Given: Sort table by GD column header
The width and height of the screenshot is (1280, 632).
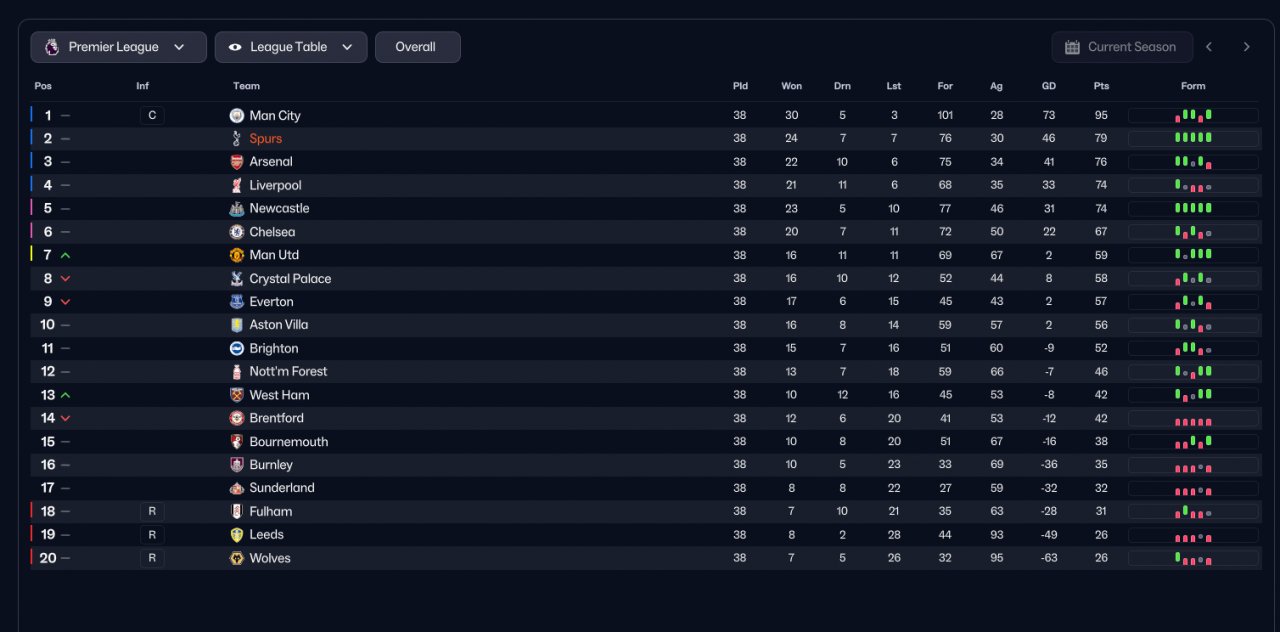Looking at the screenshot, I should [1048, 86].
